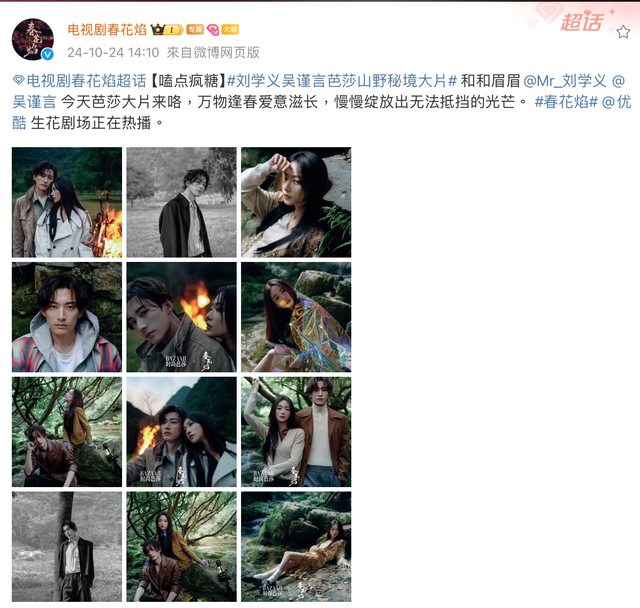This screenshot has width=640, height=608.
Task: Open the woman reclining on mossy rocks photo
Action: point(296,546)
